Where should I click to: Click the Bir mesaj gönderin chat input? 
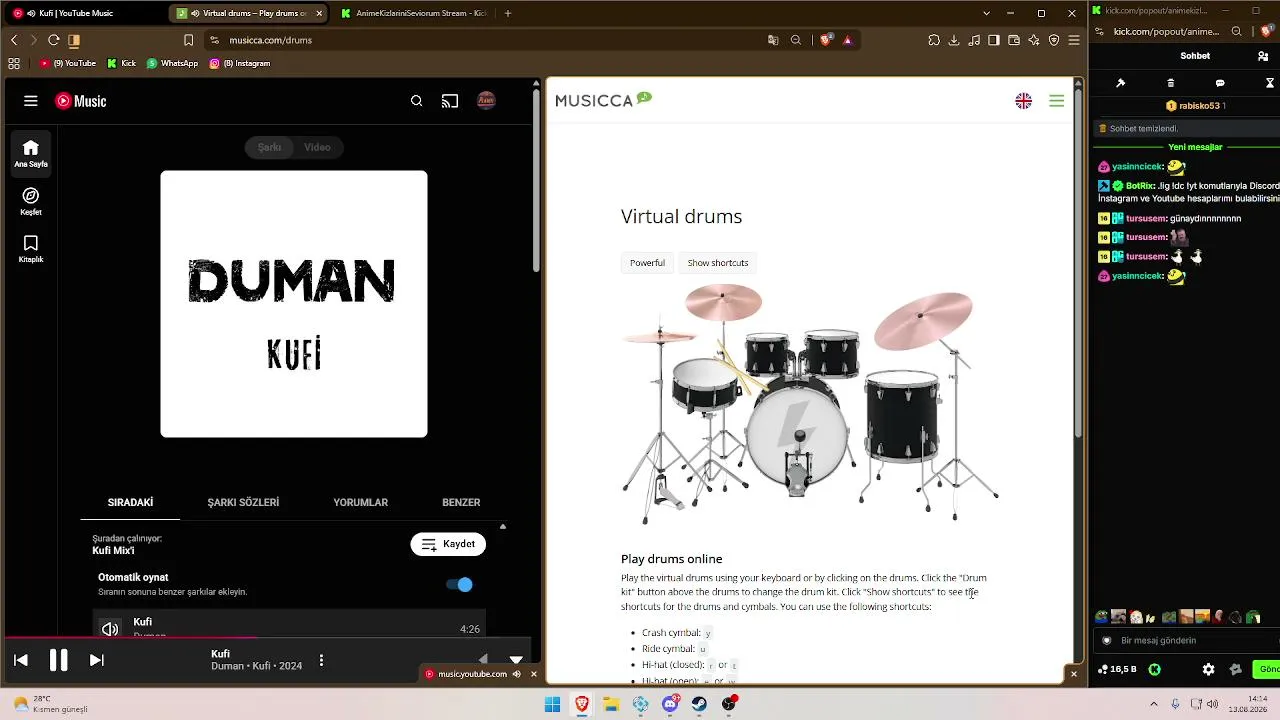coord(1189,640)
